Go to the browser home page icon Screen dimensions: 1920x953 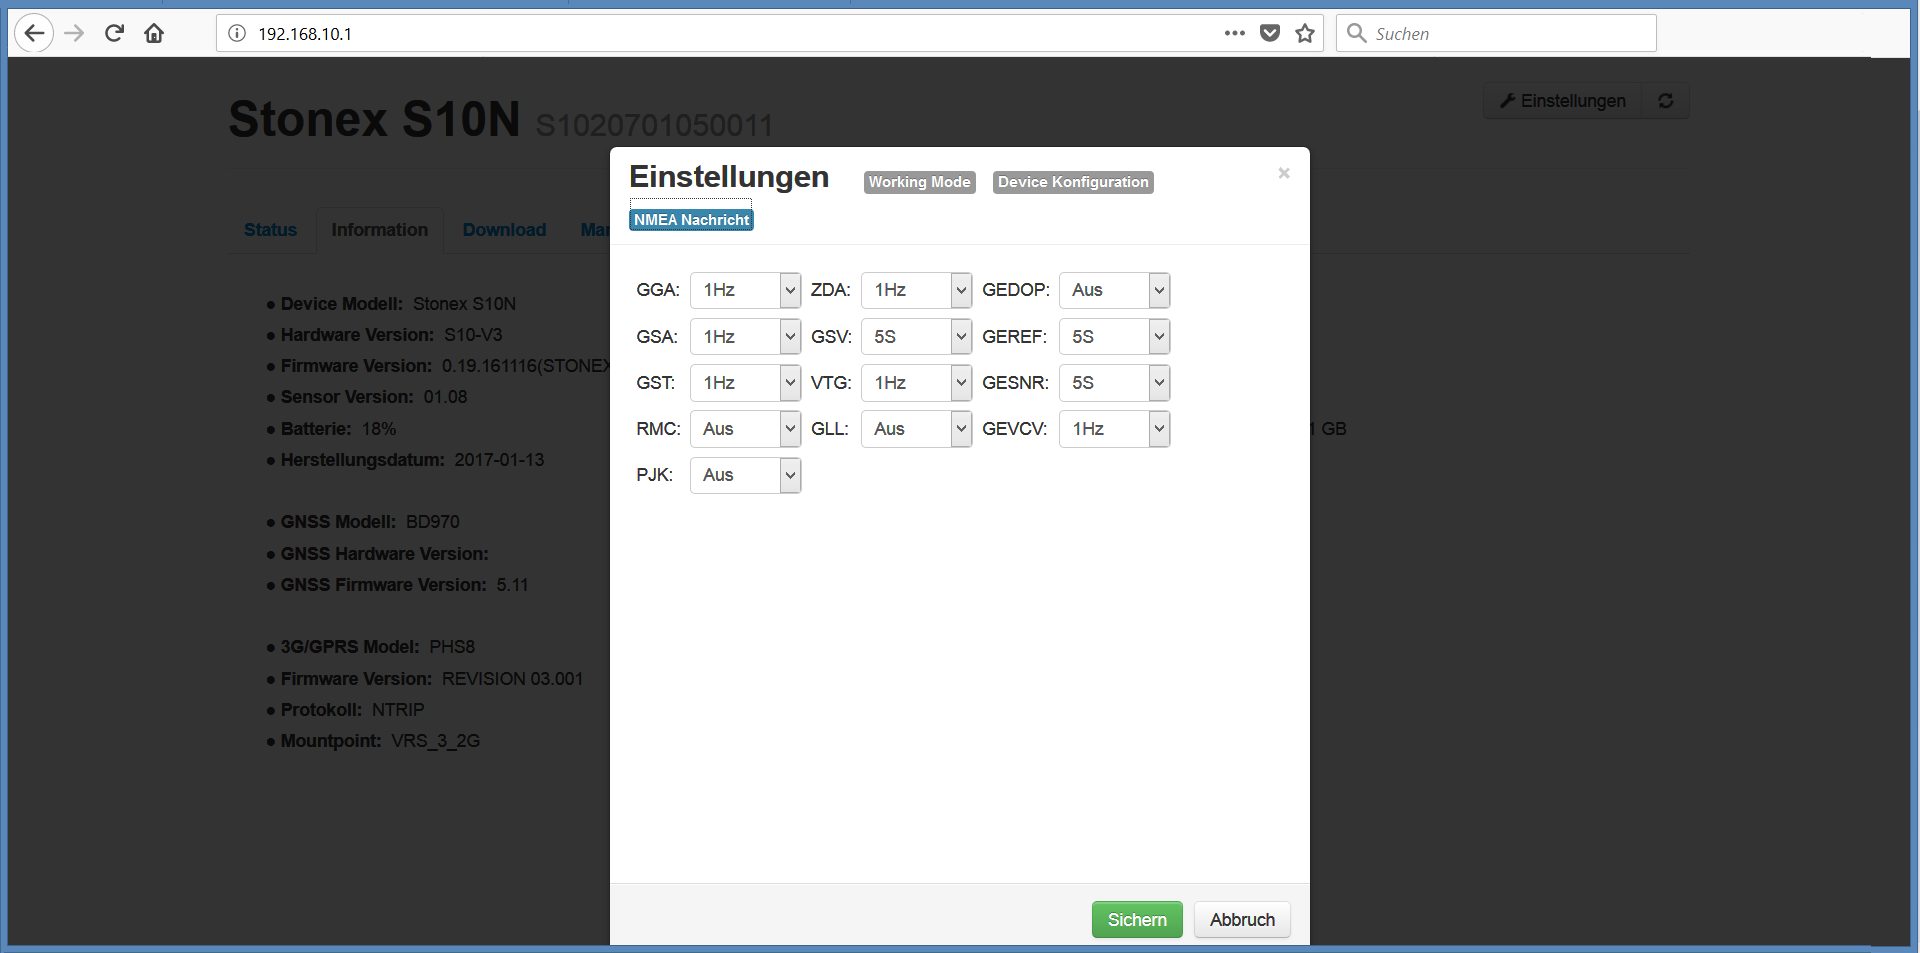pos(154,33)
